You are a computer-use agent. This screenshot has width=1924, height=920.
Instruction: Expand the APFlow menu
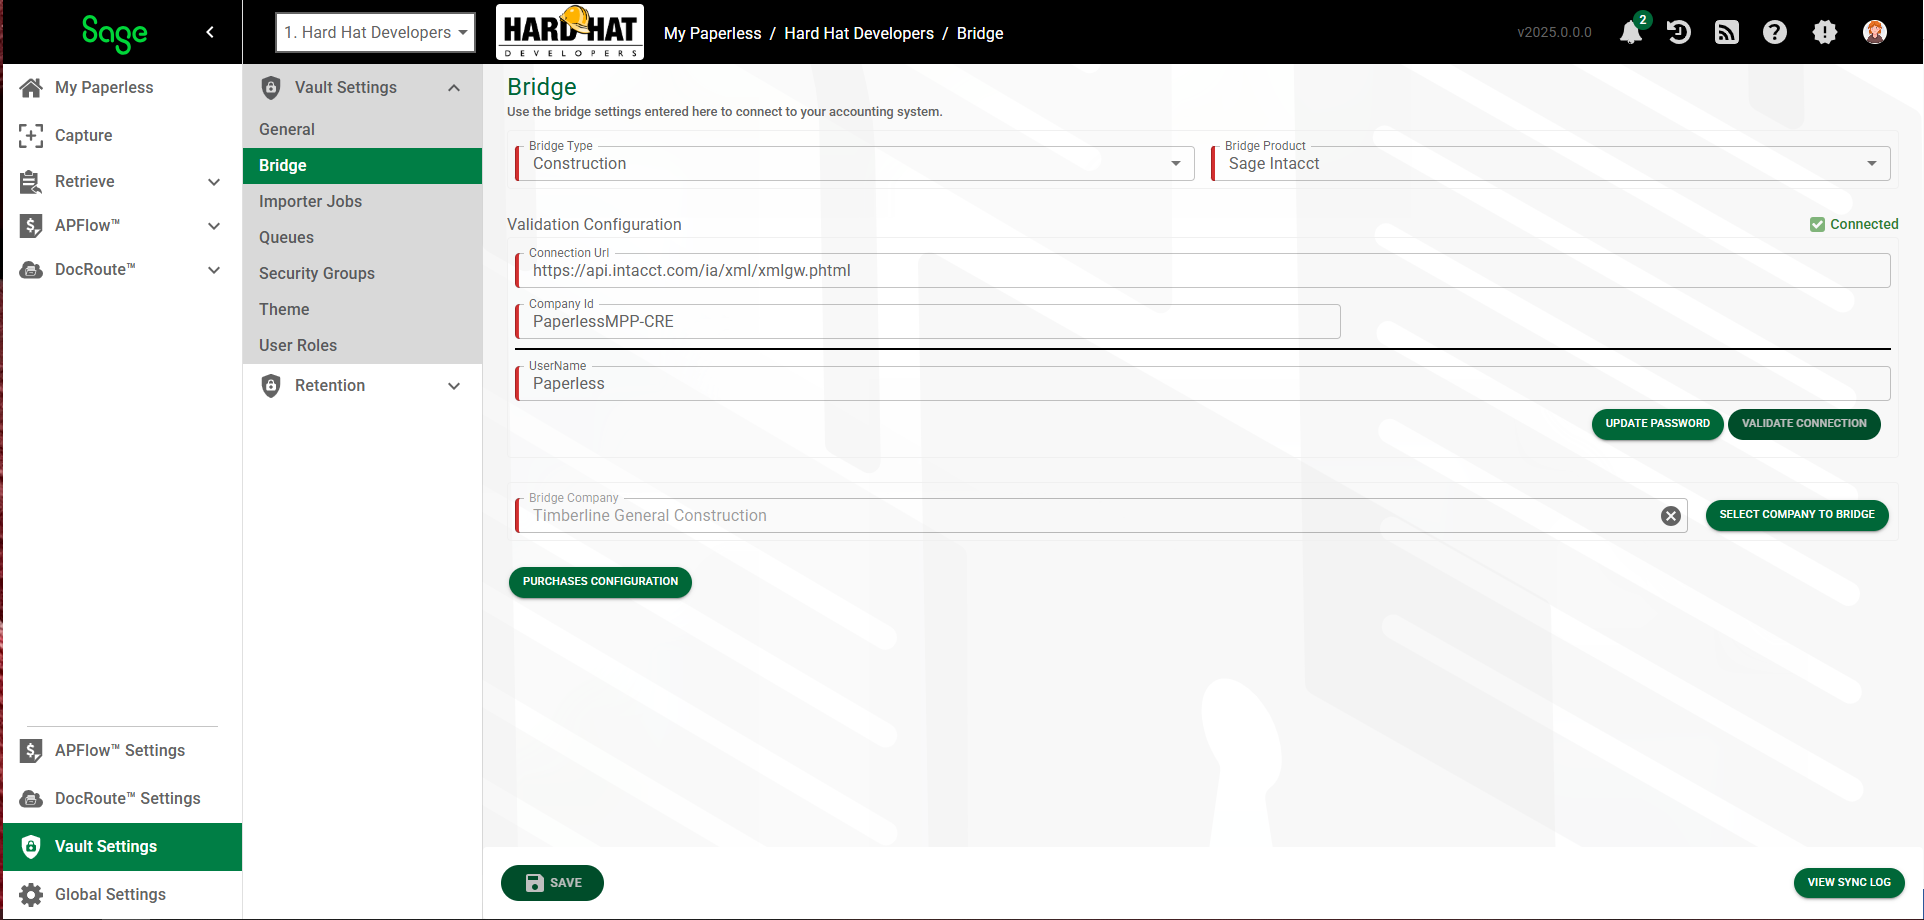[x=214, y=226]
